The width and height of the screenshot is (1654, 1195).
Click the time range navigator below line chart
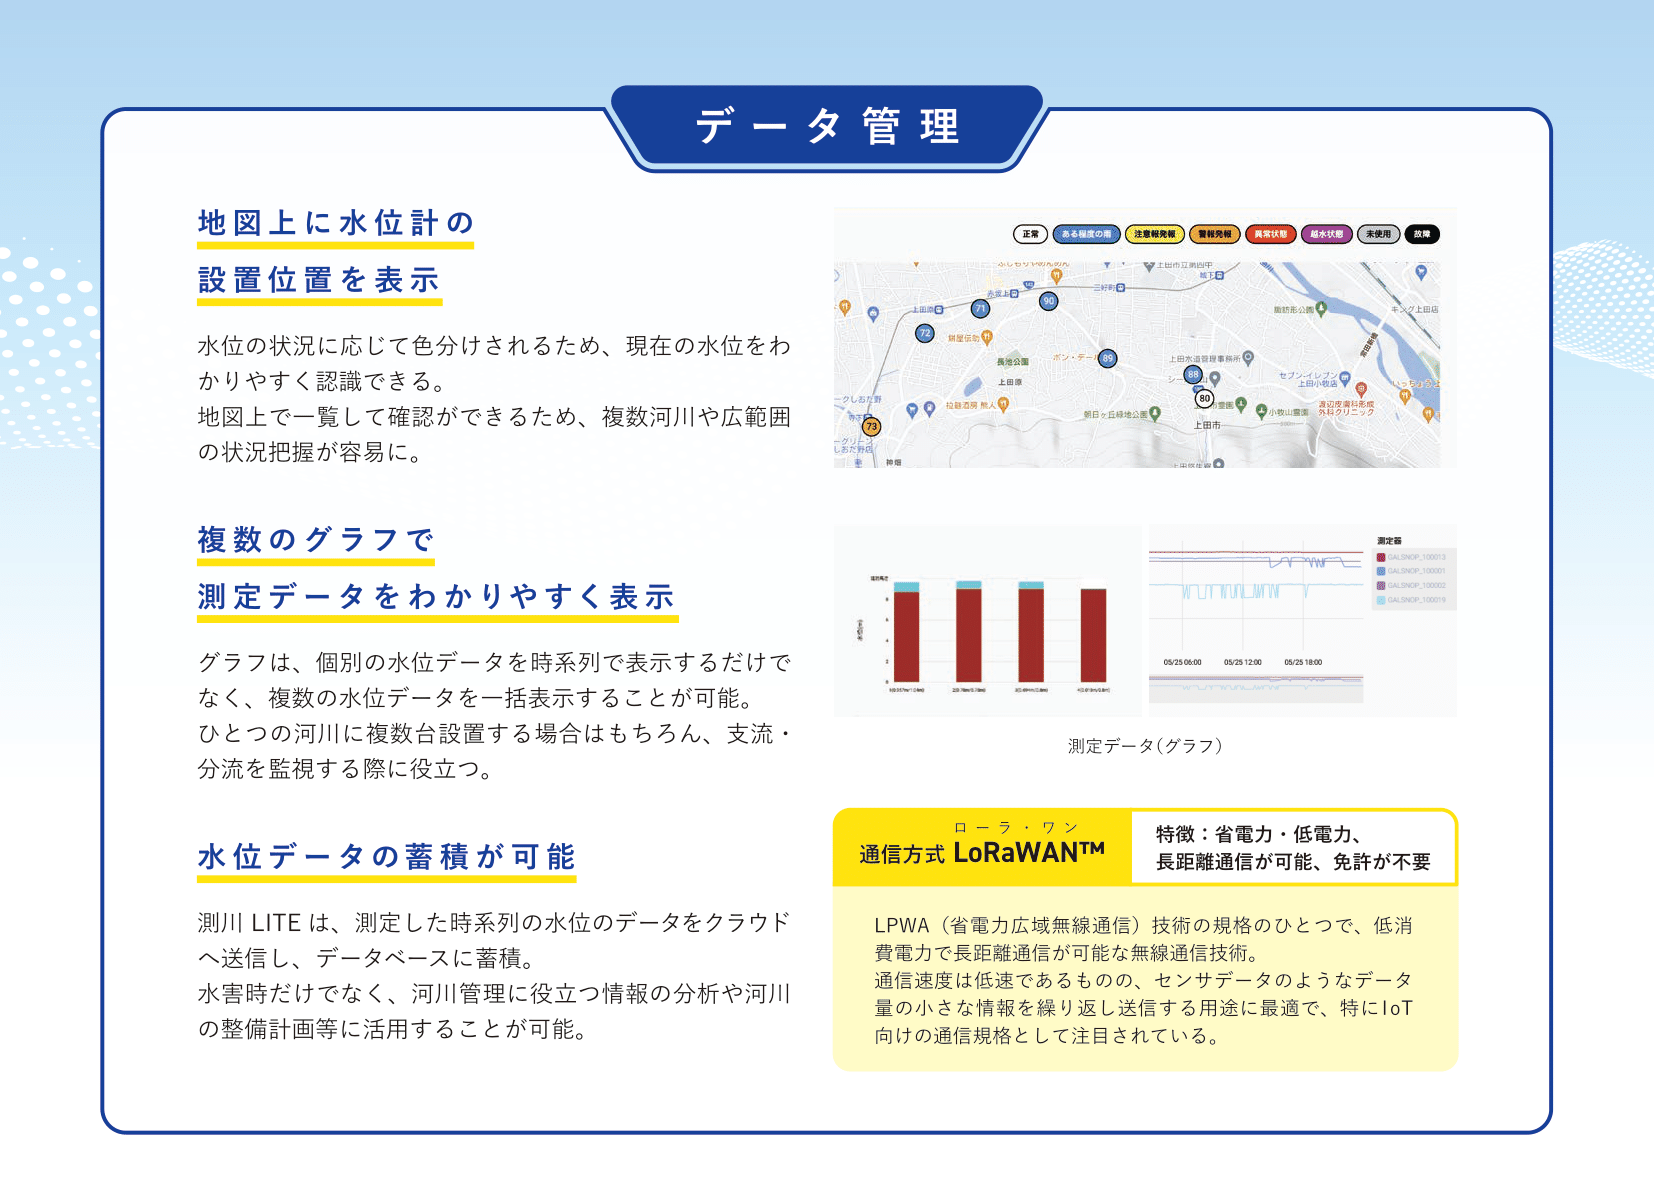click(1255, 686)
